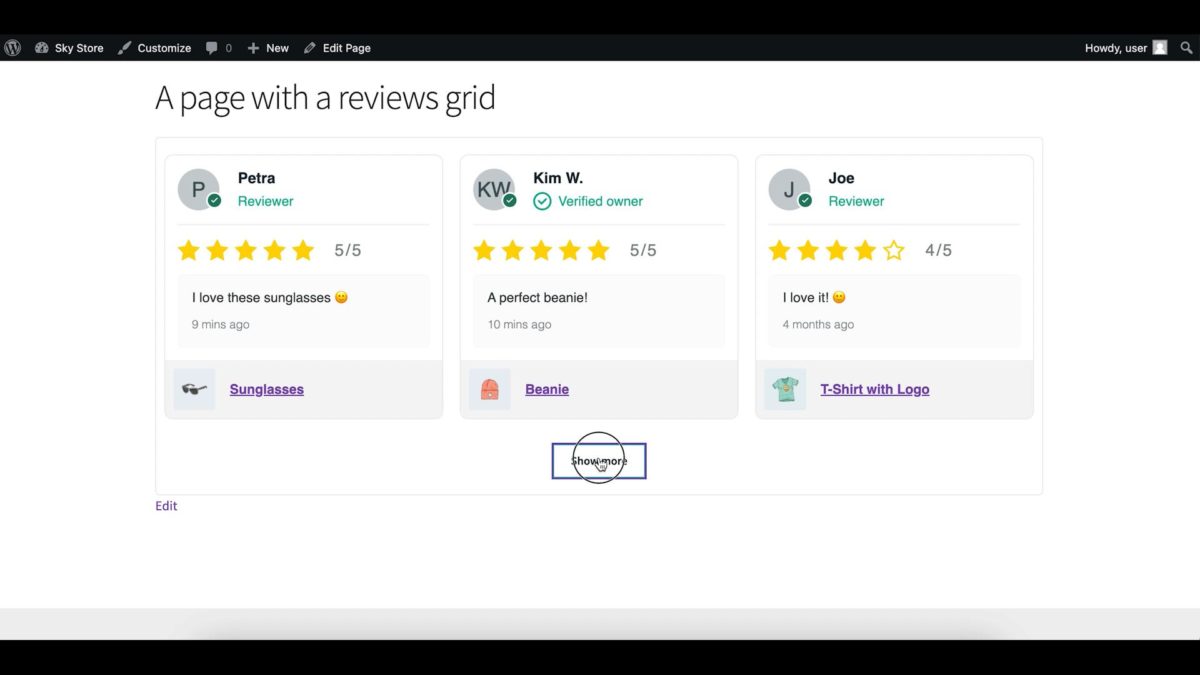This screenshot has width=1200, height=675.
Task: Click the sunglasses product thumbnail image
Action: pos(193,389)
